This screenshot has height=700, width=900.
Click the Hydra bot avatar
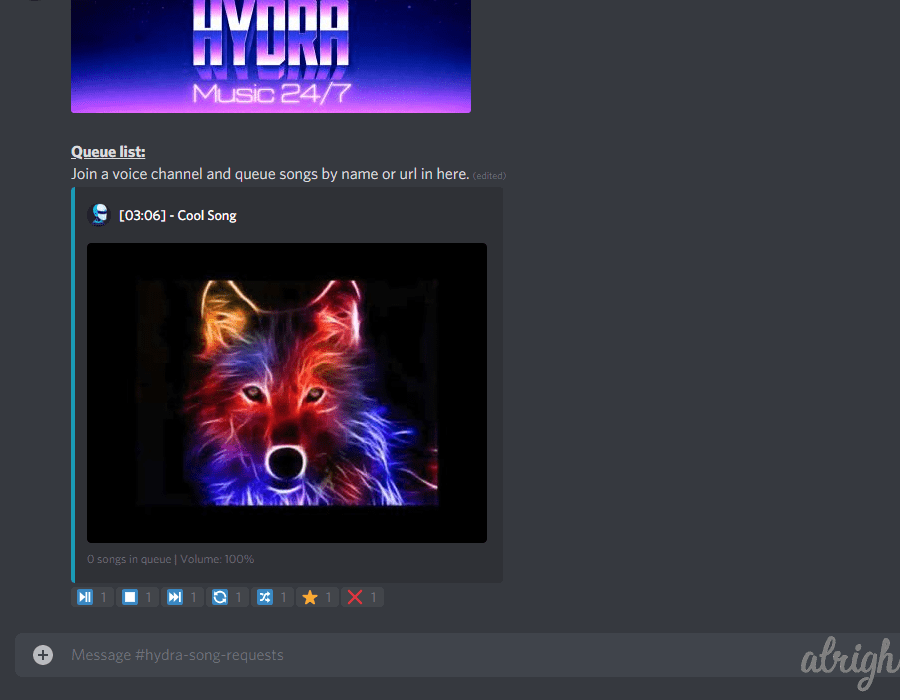(98, 214)
